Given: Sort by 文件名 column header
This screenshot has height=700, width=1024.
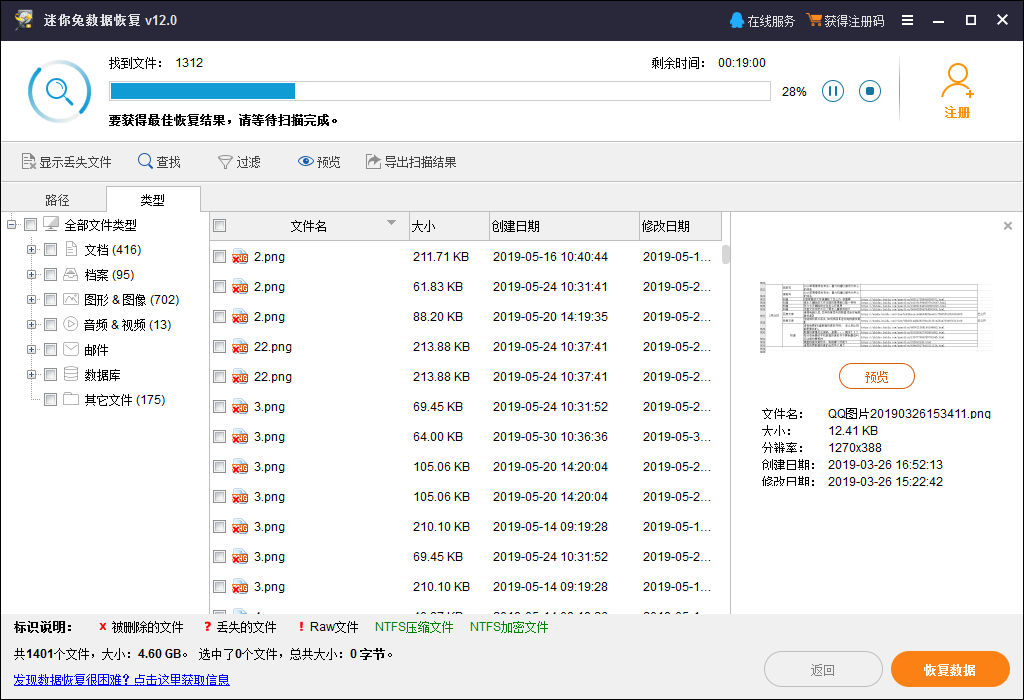Looking at the screenshot, I should point(309,226).
